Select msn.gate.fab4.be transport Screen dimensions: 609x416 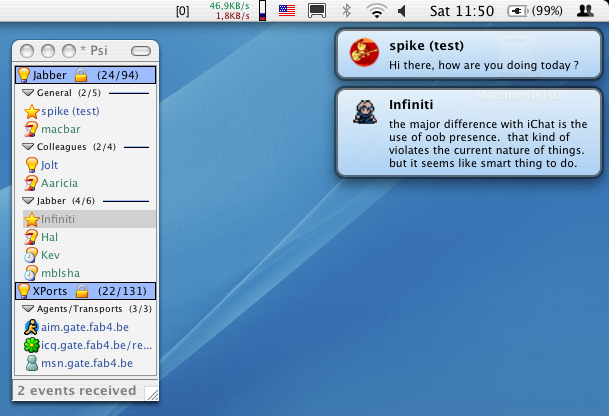89,363
